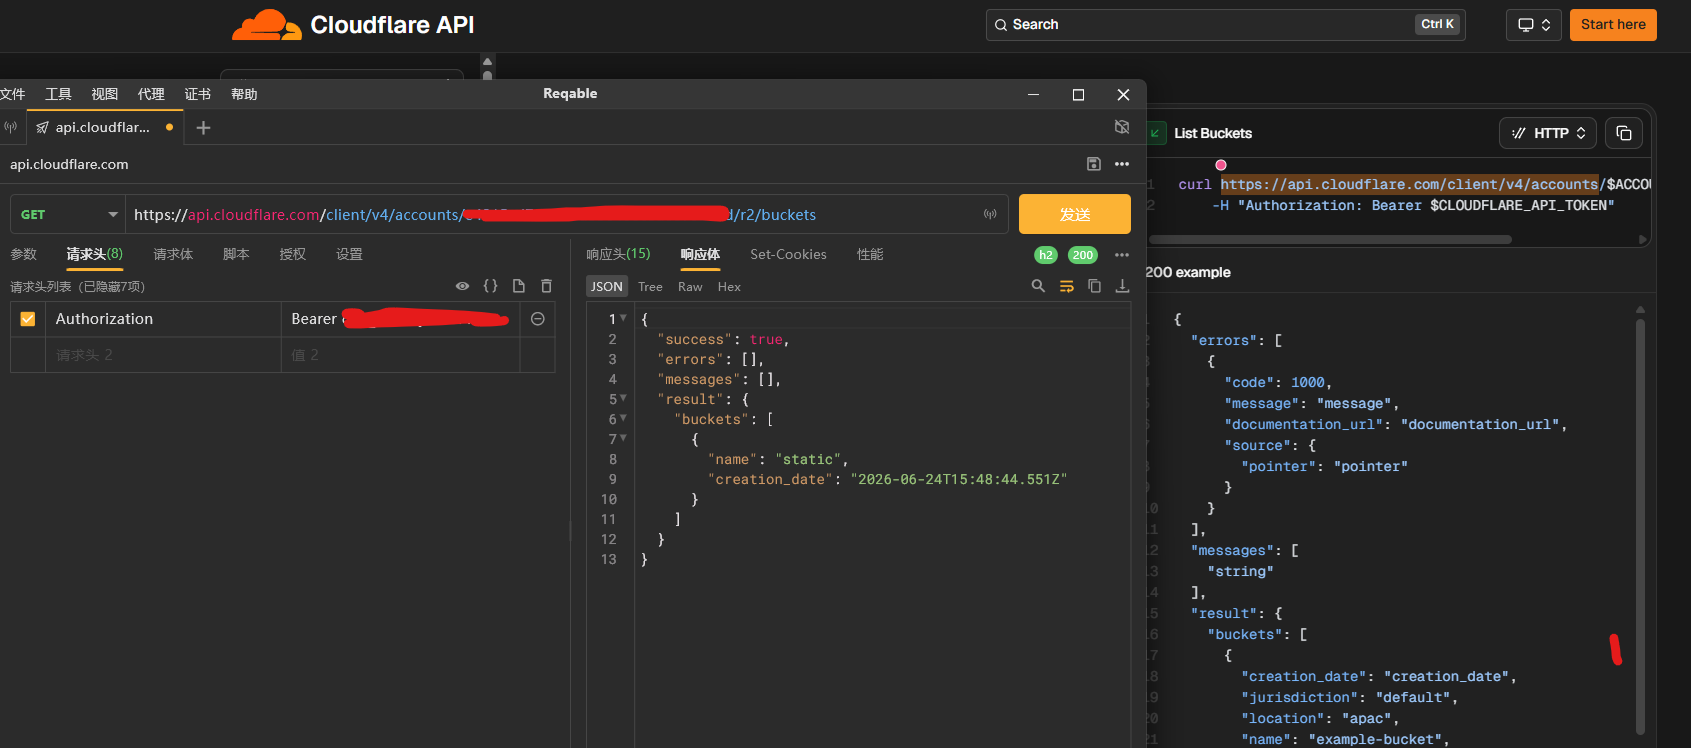This screenshot has width=1691, height=749.
Task: Open the 证书 menu
Action: (198, 94)
